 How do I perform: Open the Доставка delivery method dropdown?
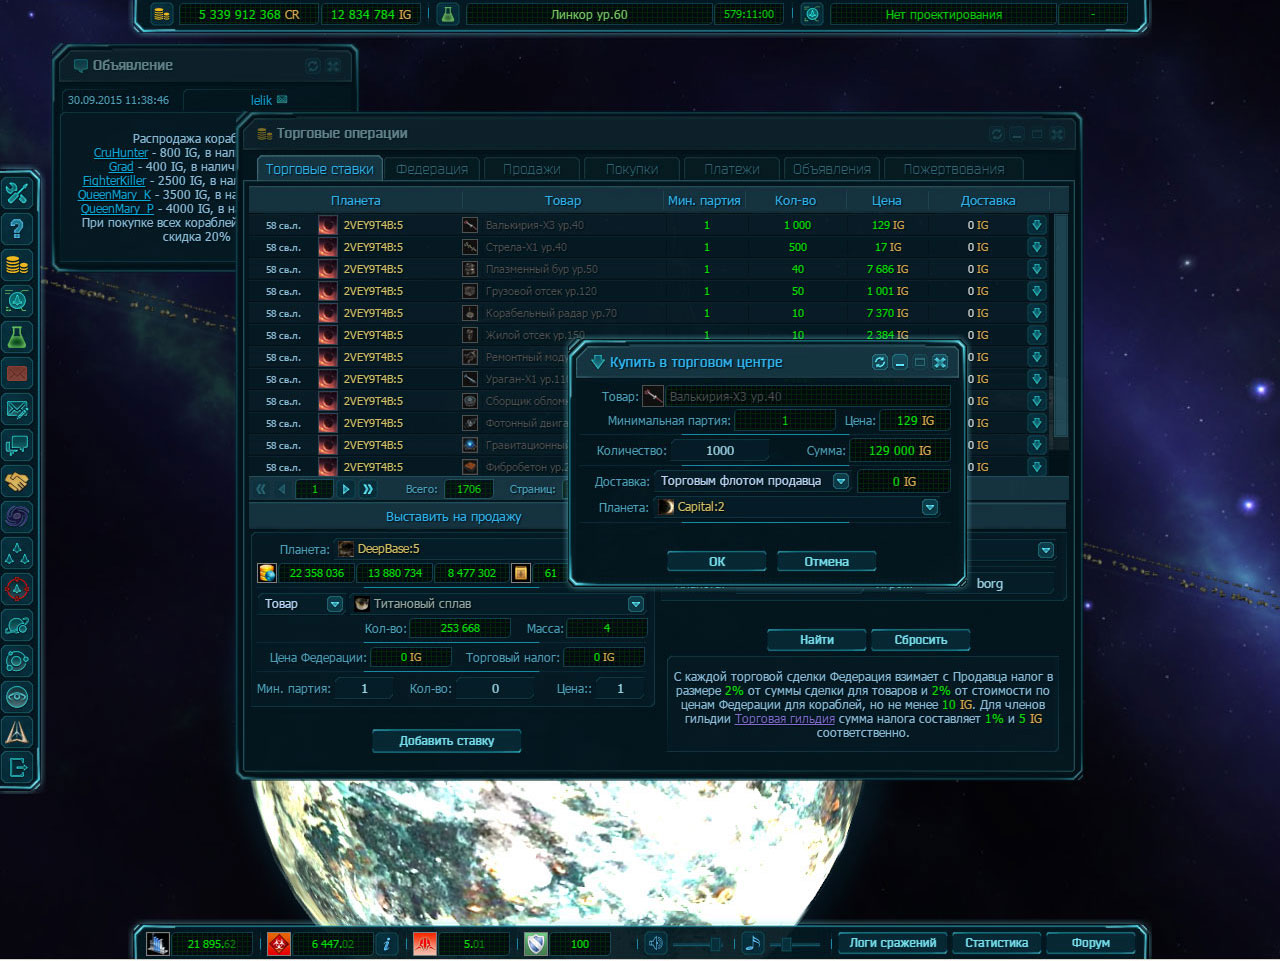point(841,481)
